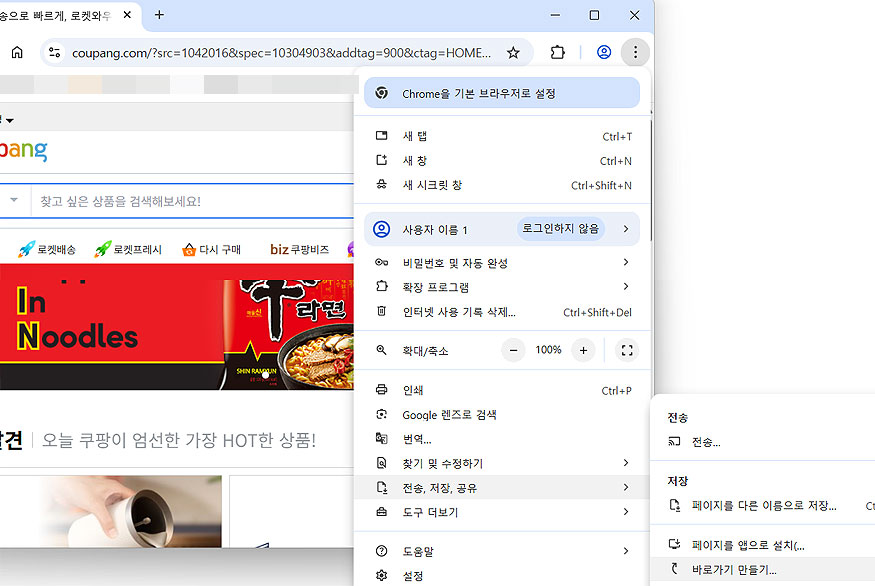Click the translate icon beside 번역
The height and width of the screenshot is (586, 875).
tap(382, 439)
